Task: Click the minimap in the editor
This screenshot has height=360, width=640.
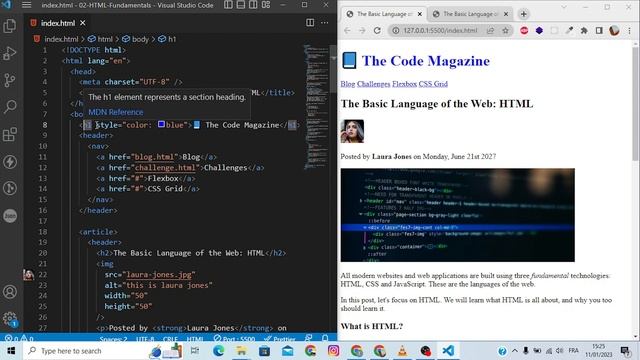Action: [x=316, y=106]
